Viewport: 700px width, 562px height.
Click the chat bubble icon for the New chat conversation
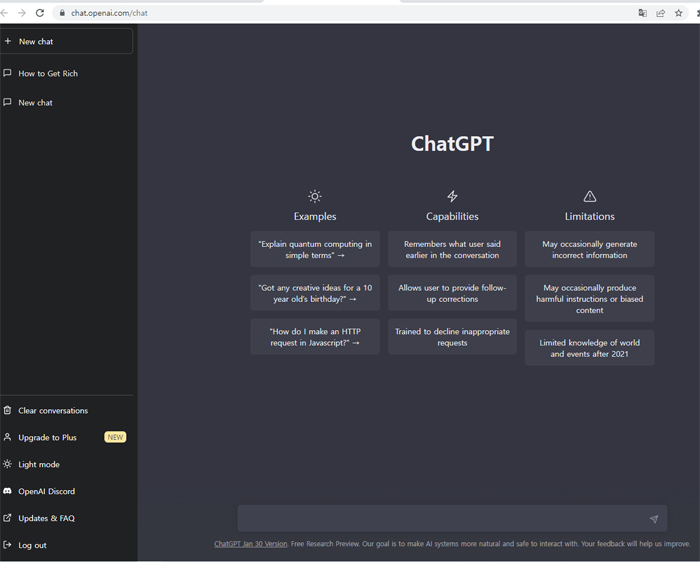[x=7, y=102]
